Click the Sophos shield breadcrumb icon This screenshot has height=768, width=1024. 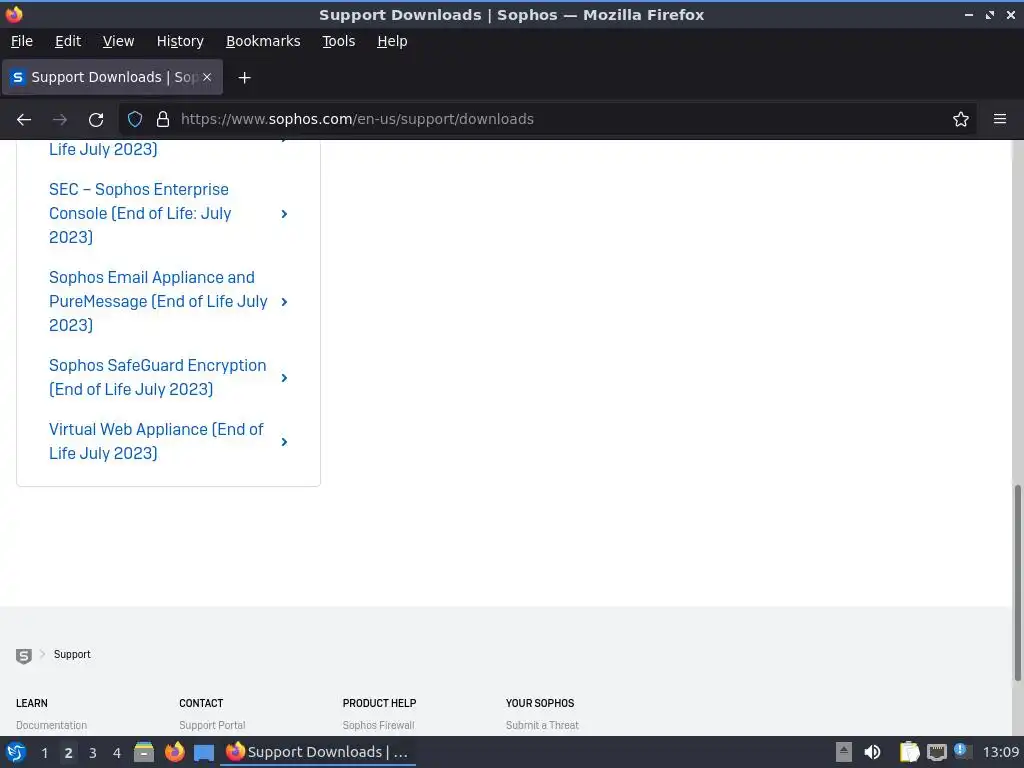pos(24,656)
